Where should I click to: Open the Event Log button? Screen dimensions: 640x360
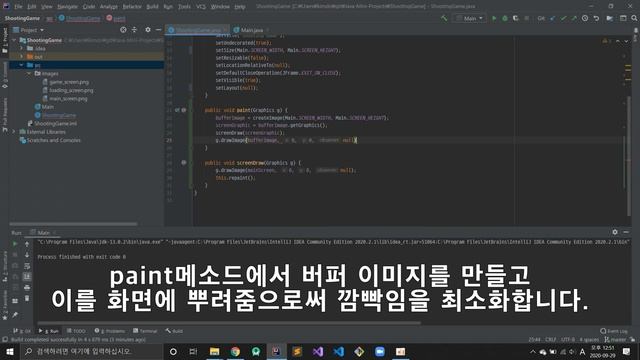click(x=614, y=331)
